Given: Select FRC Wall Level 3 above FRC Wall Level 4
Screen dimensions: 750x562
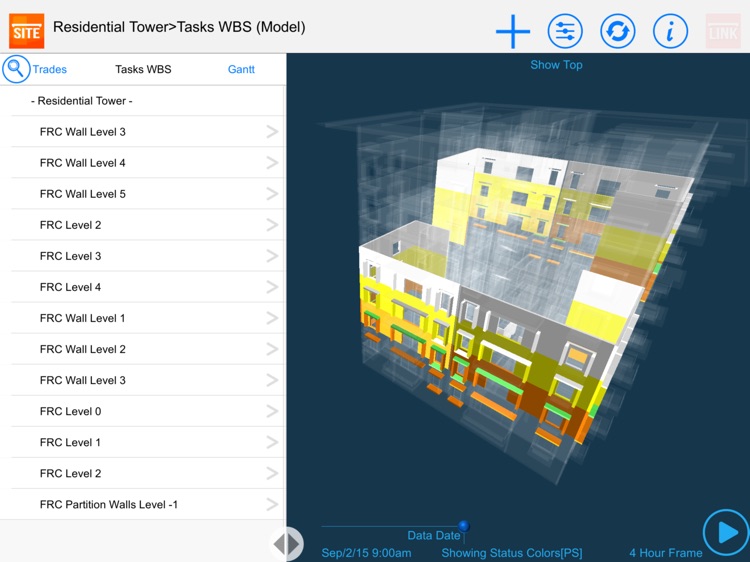Looking at the screenshot, I should point(143,132).
